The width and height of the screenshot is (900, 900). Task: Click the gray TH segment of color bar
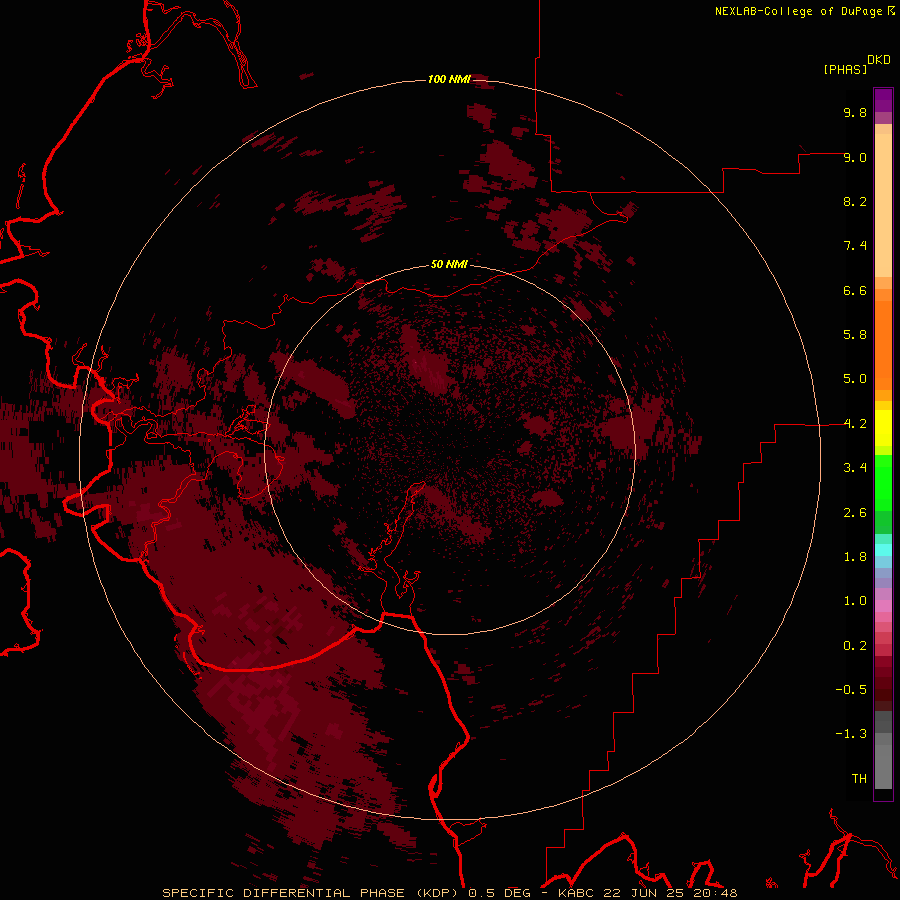[x=883, y=769]
